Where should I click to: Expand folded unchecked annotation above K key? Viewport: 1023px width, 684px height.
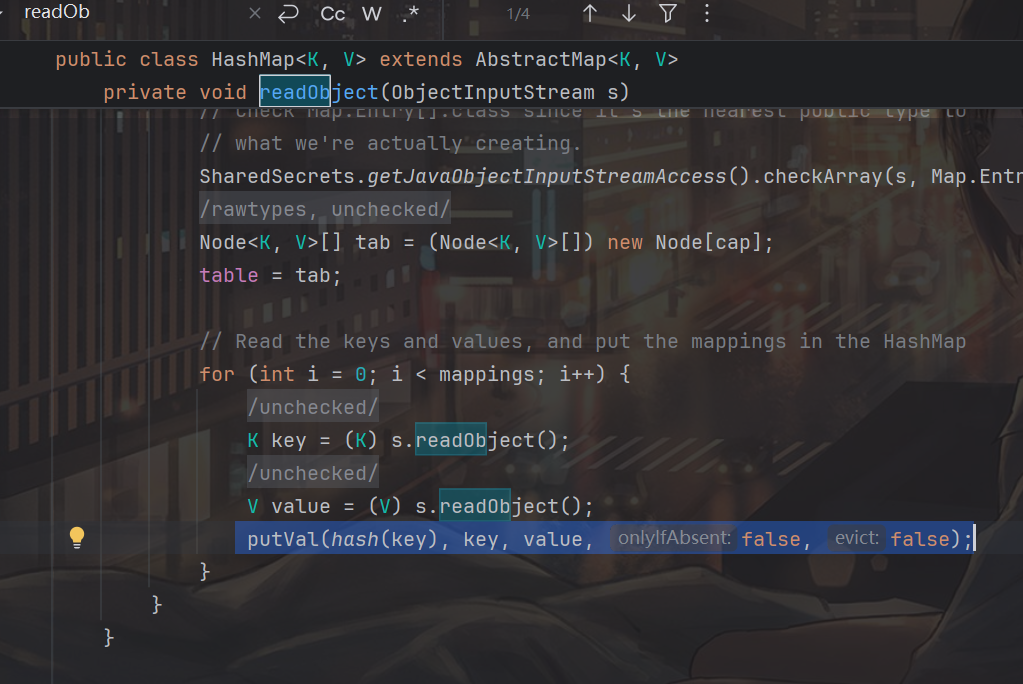(x=313, y=408)
